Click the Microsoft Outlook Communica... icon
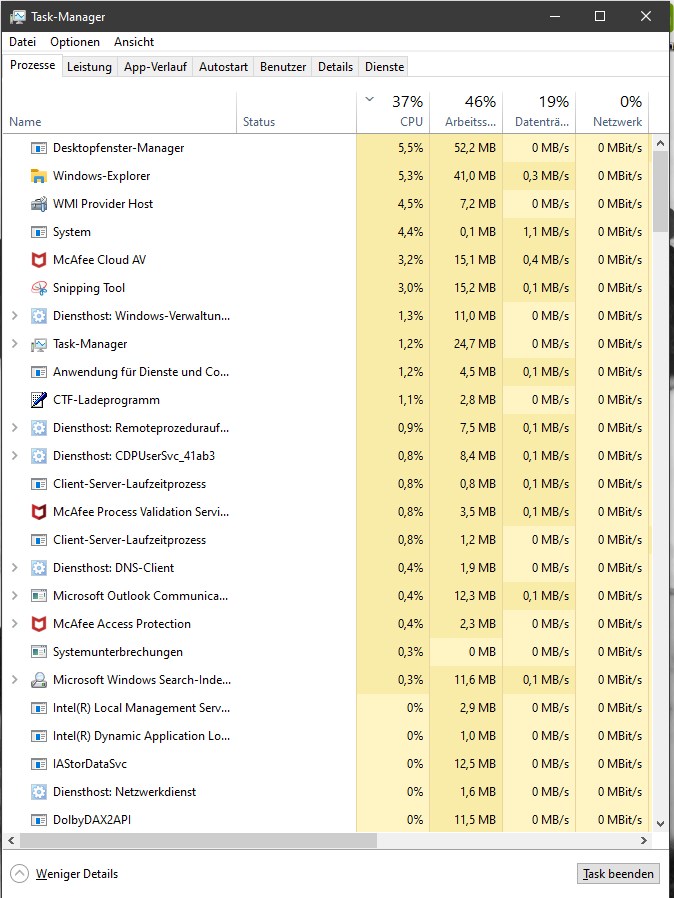The height and width of the screenshot is (898, 674). click(x=38, y=596)
